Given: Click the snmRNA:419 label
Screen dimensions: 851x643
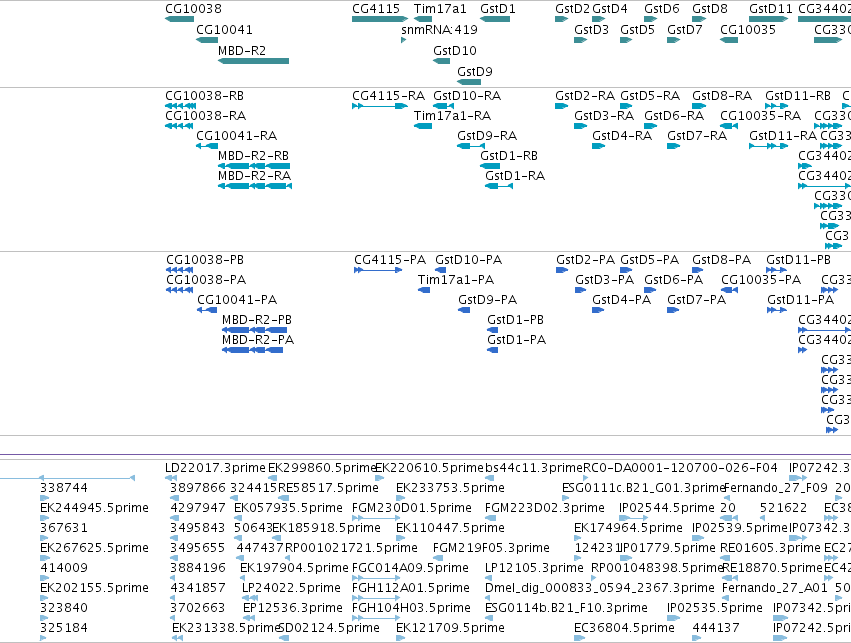Looking at the screenshot, I should pyautogui.click(x=440, y=30).
